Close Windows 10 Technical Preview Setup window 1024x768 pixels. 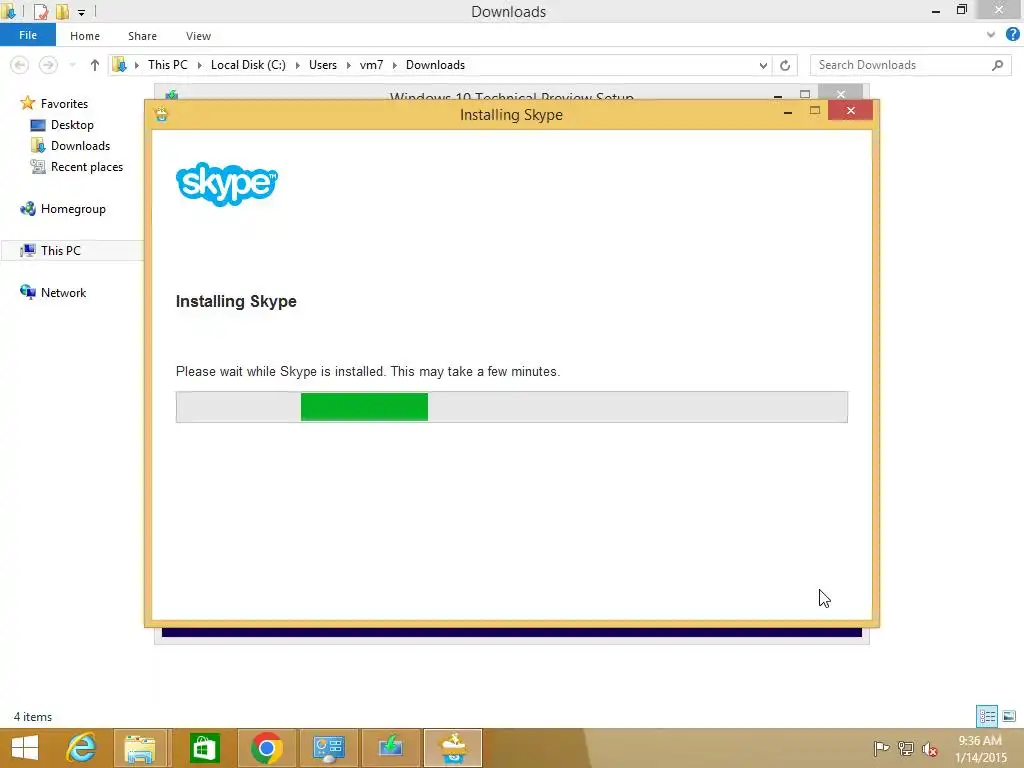(841, 93)
